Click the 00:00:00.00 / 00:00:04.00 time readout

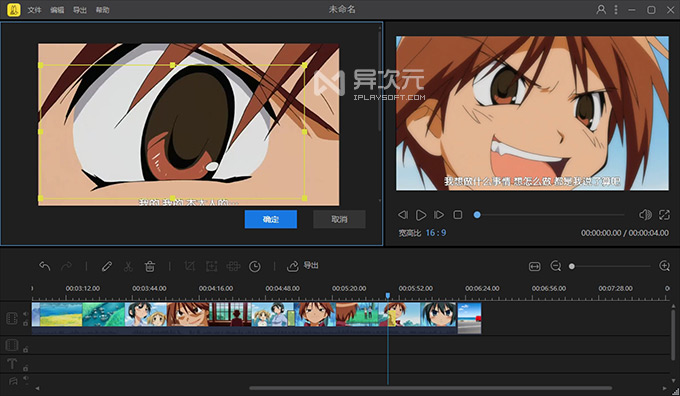[x=625, y=233]
